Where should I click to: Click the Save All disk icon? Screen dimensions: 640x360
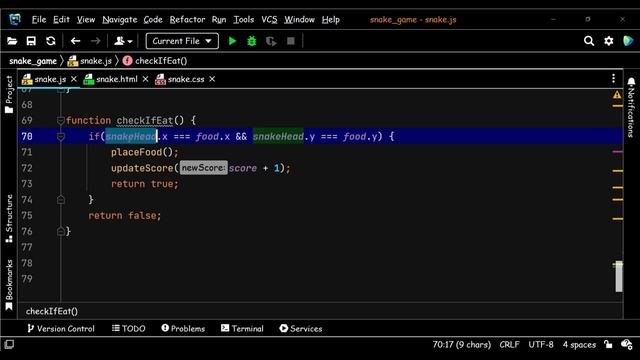(x=31, y=41)
